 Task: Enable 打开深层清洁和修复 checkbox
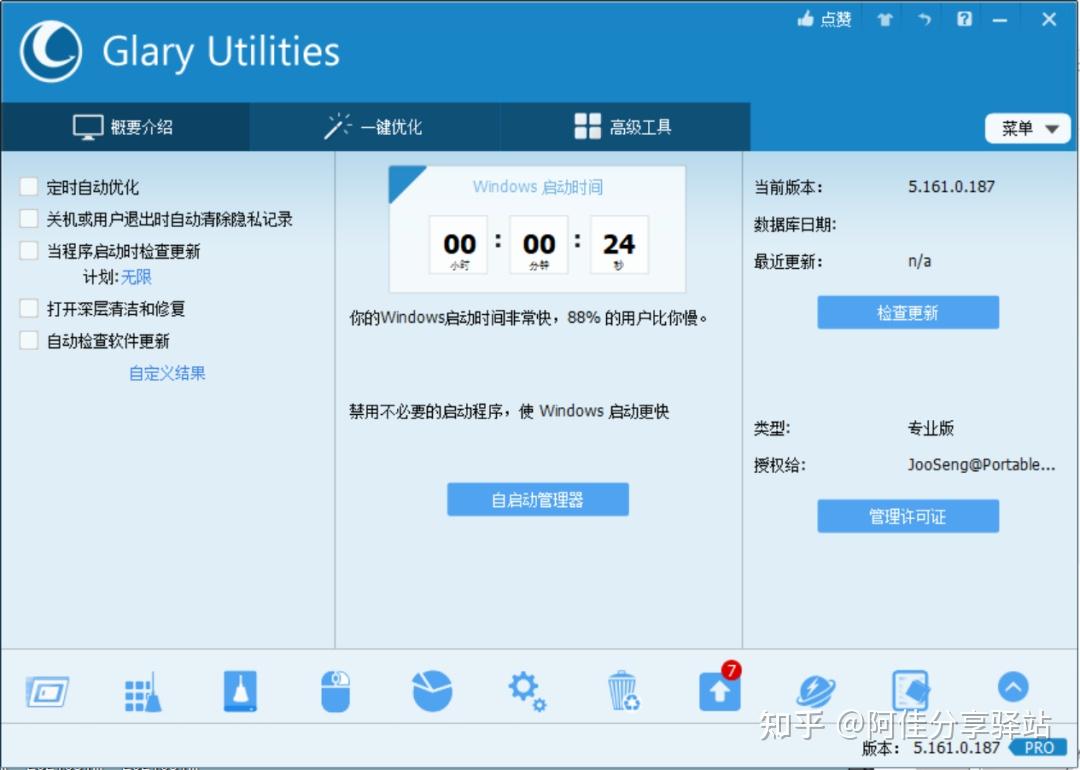(x=29, y=309)
